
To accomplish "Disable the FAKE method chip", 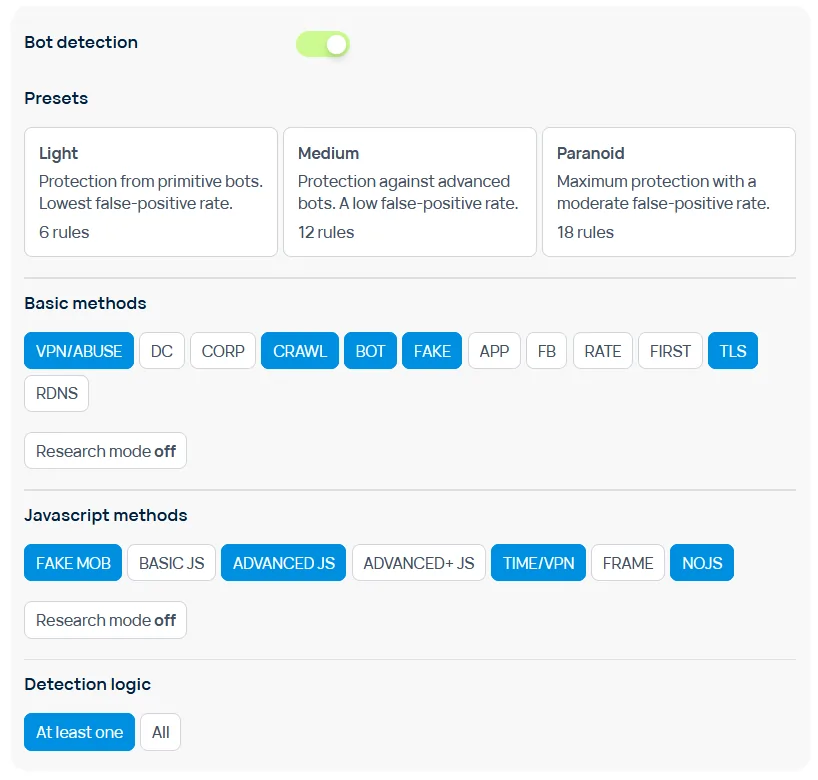I will click(432, 351).
